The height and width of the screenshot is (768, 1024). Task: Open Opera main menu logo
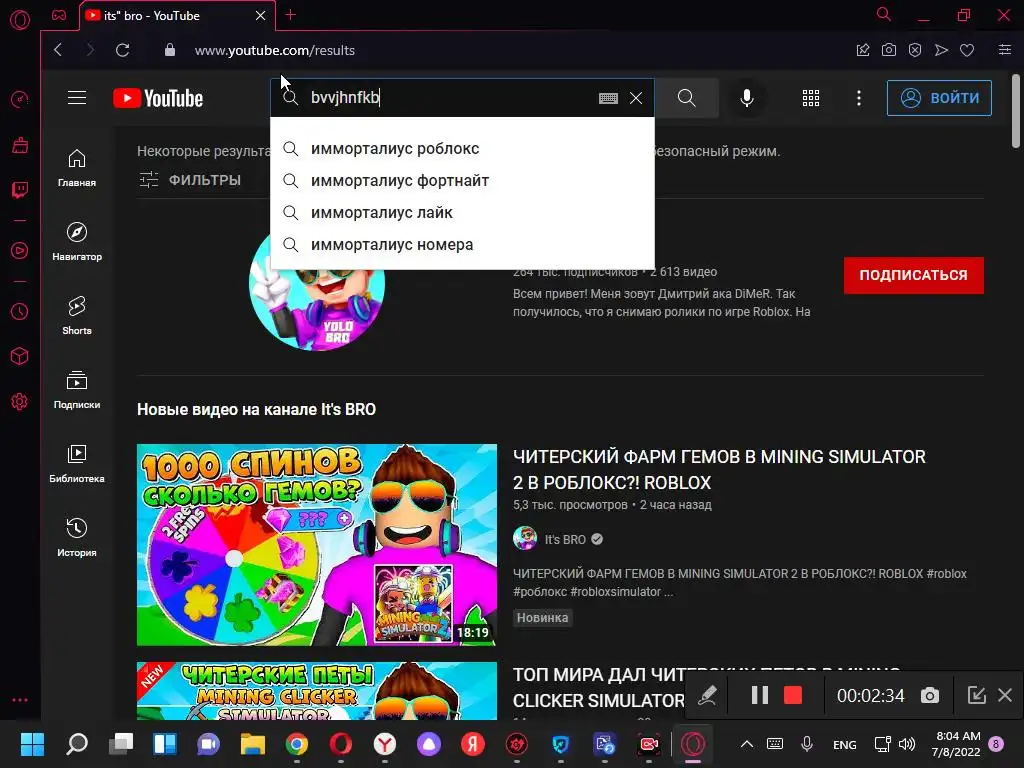(20, 20)
